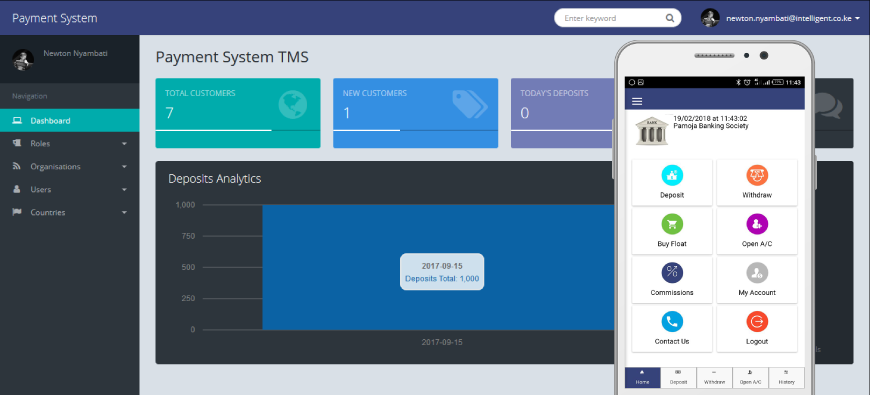This screenshot has width=870, height=395.
Task: Open the hamburger menu in the phone app
Action: (637, 102)
